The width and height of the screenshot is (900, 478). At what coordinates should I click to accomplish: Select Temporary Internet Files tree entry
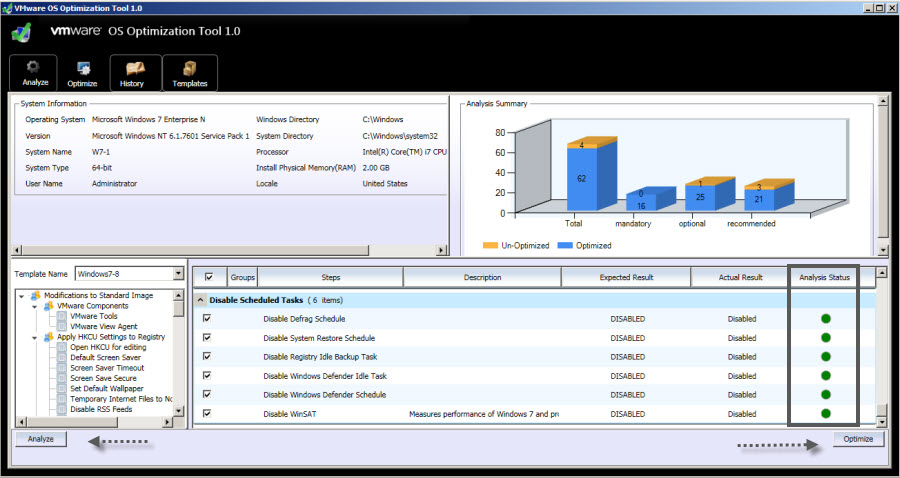pos(121,399)
